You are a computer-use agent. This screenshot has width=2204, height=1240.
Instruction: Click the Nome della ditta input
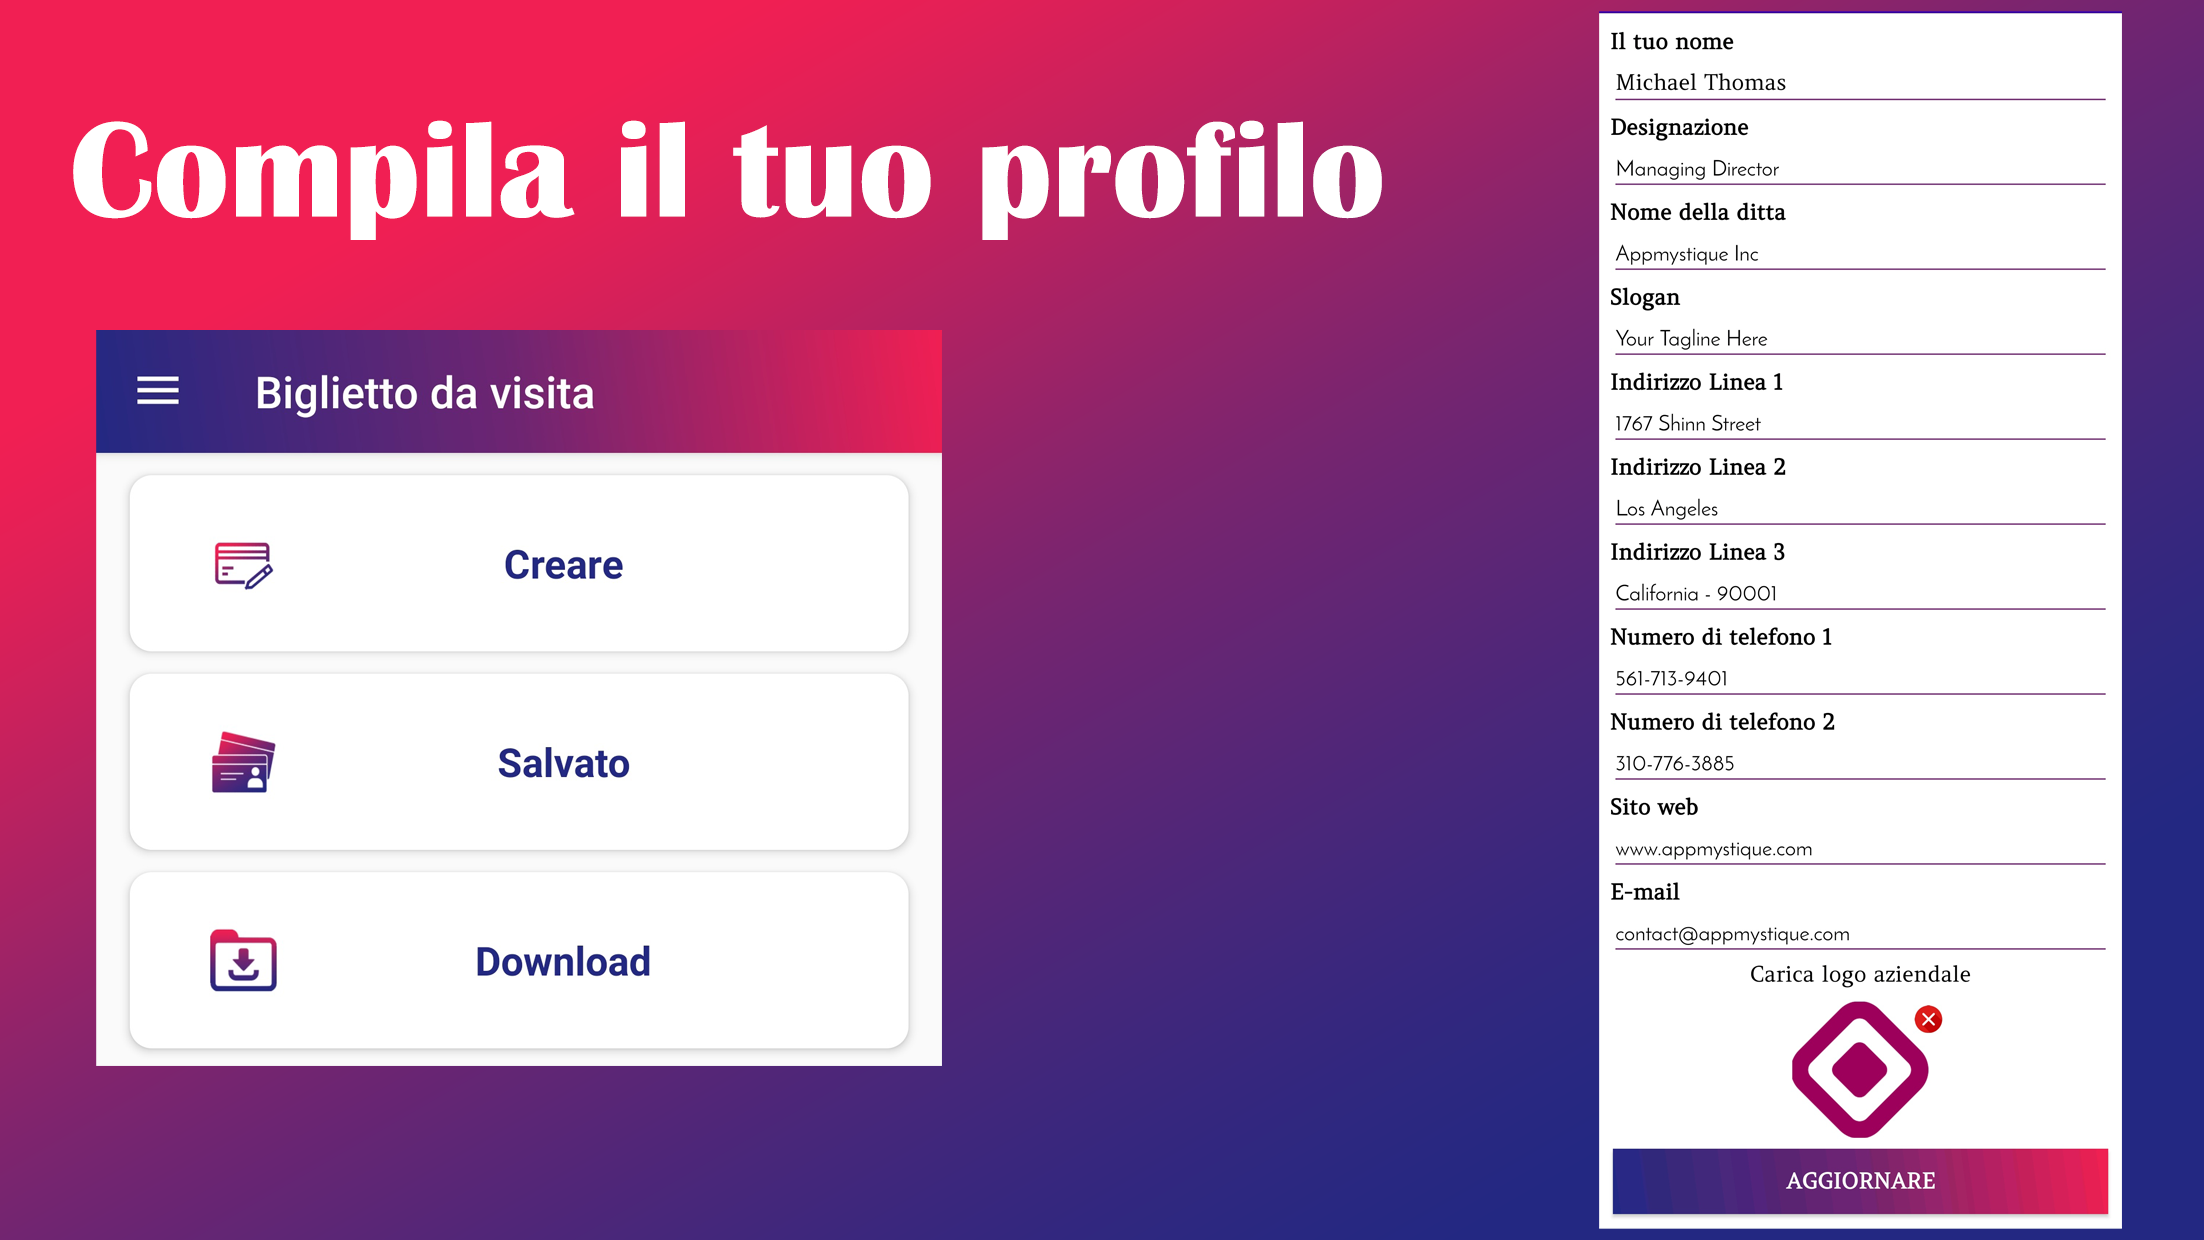(x=1860, y=253)
